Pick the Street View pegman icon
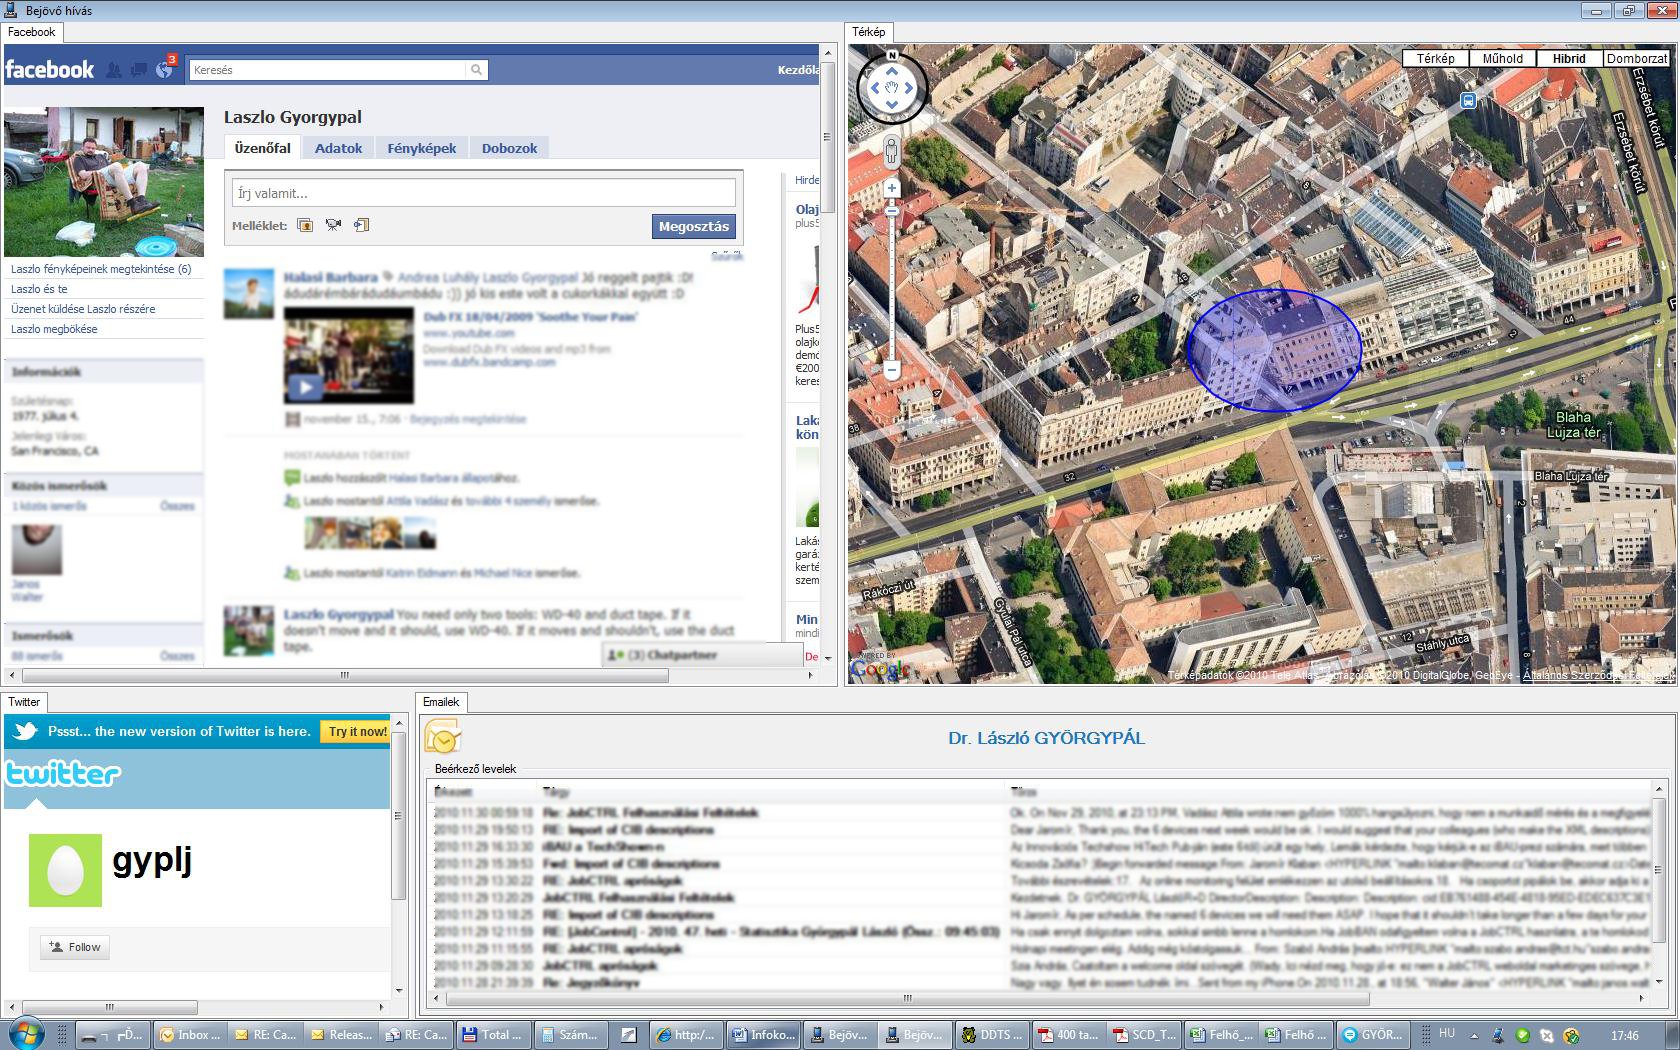Screen dimensions: 1680x1050 [892, 152]
